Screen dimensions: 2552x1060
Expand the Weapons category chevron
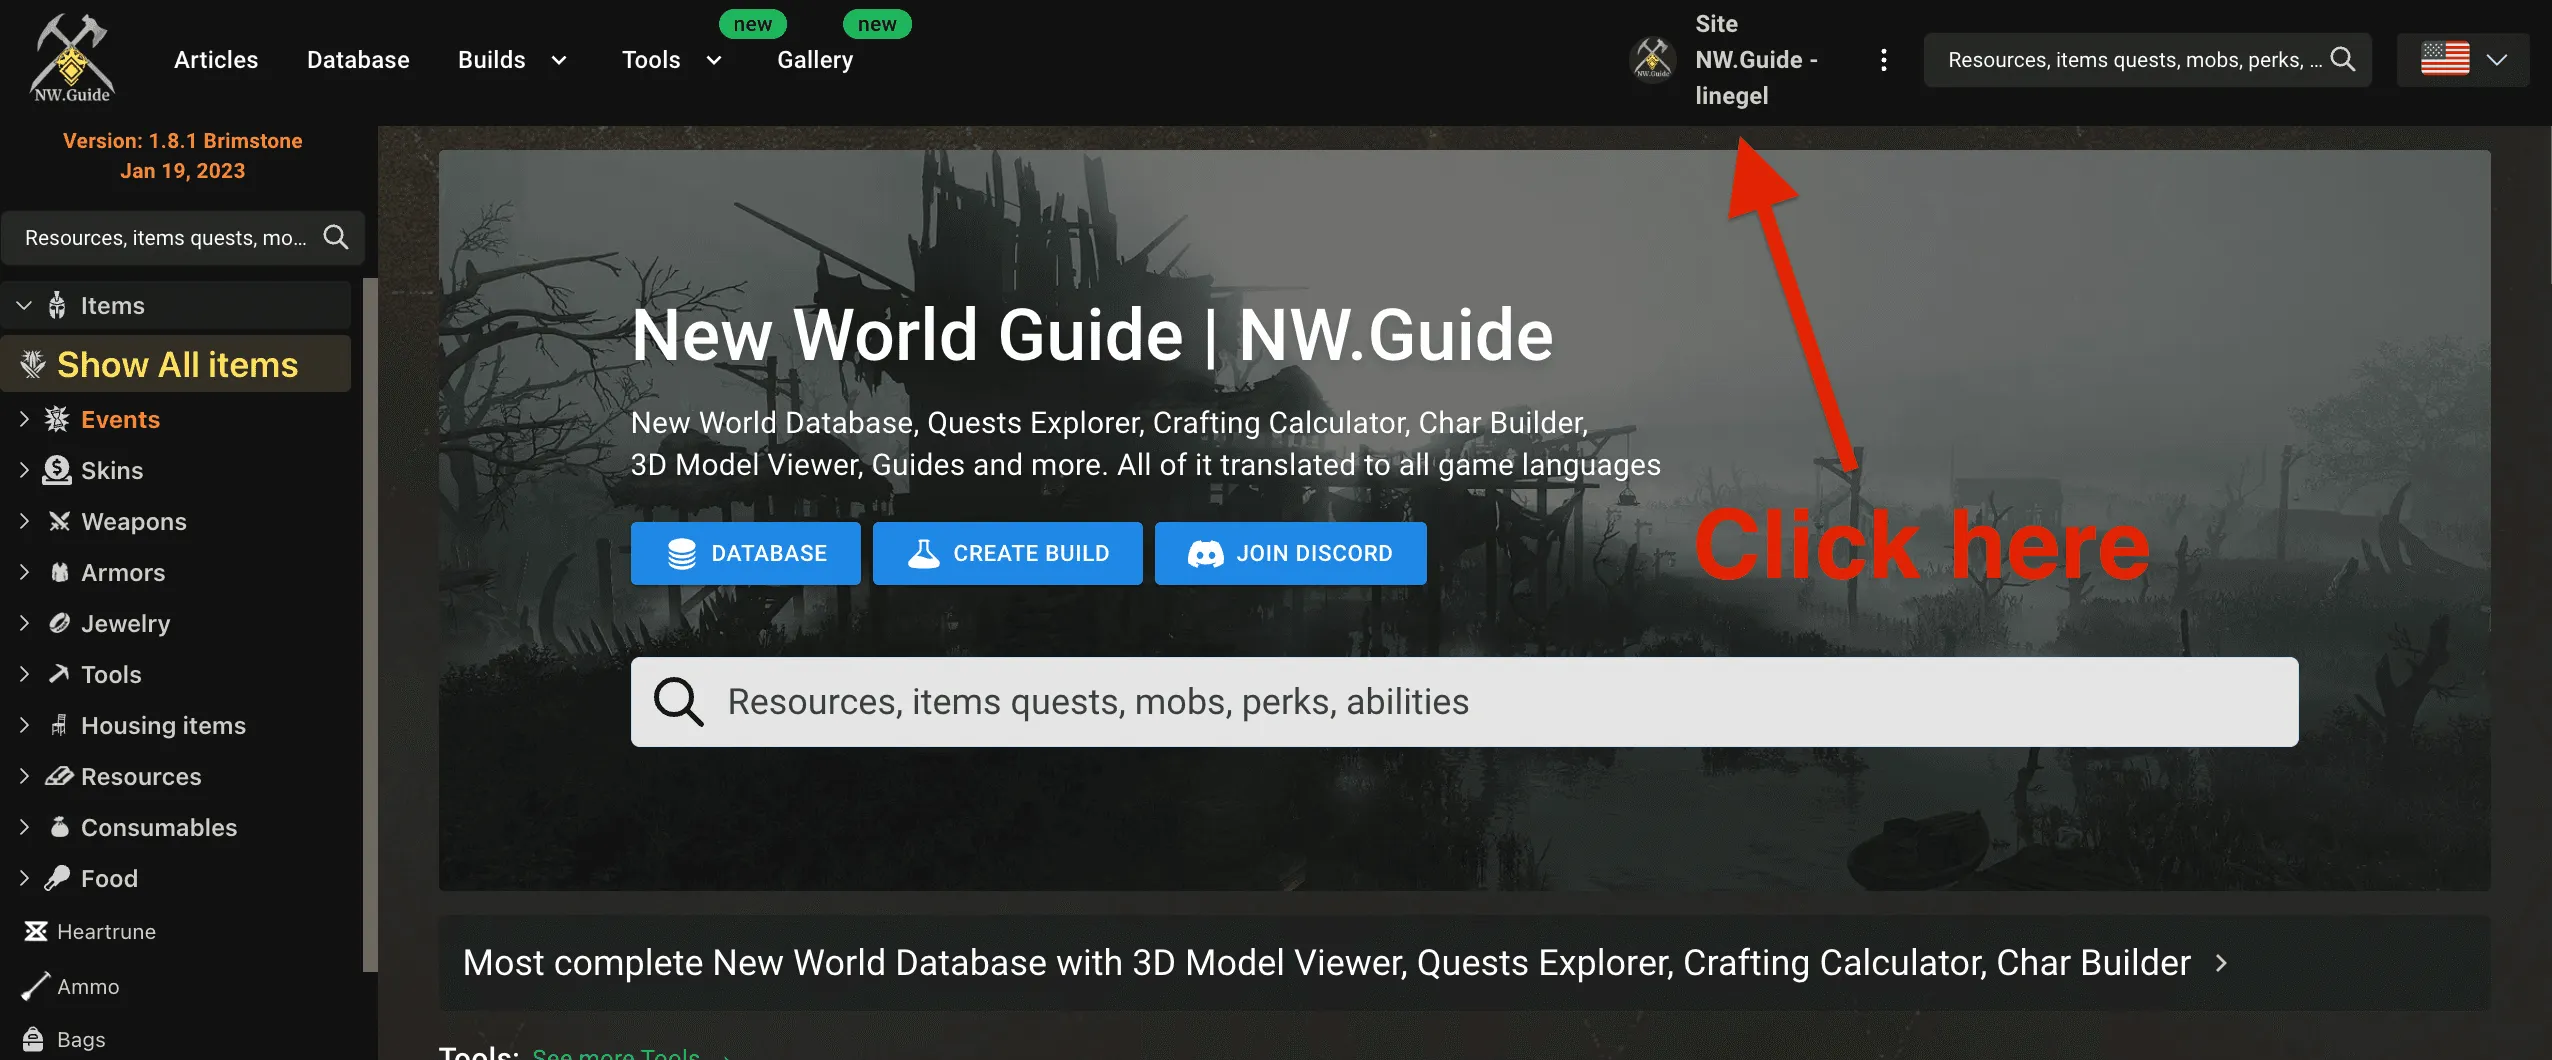tap(24, 521)
